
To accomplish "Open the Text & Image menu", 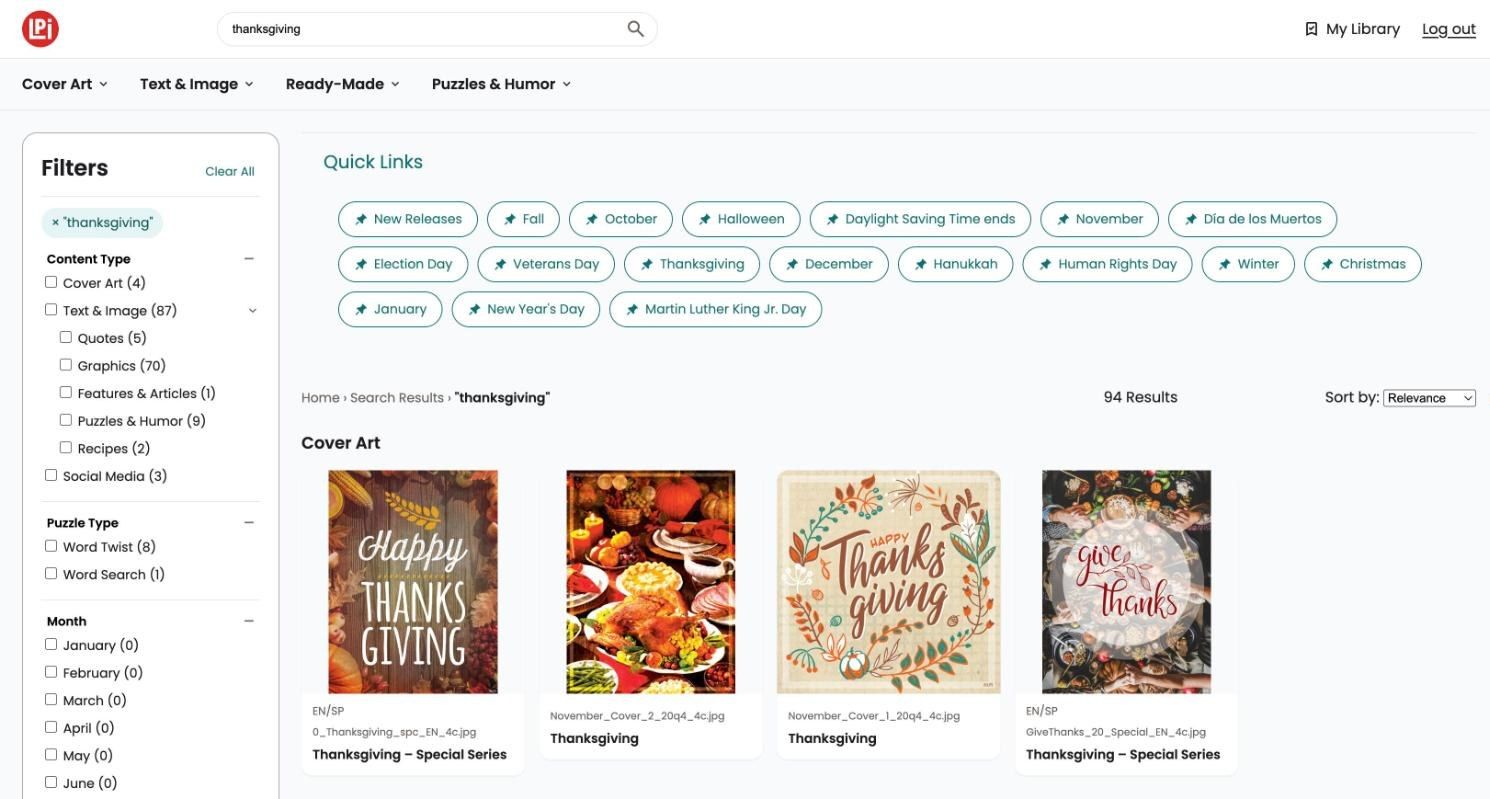I will click(197, 84).
